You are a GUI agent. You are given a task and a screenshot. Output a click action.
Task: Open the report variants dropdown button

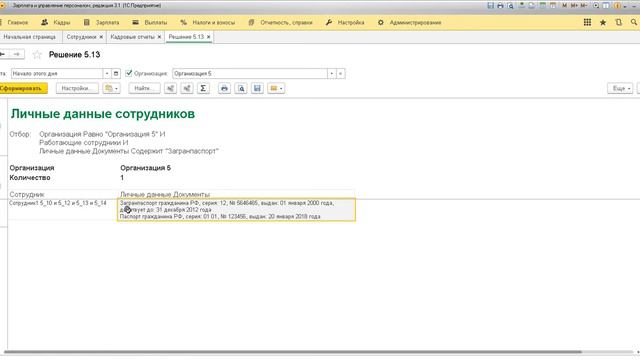(x=111, y=88)
